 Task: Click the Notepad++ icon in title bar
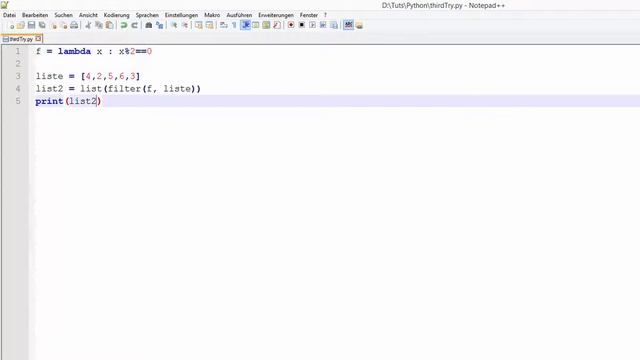4,4
